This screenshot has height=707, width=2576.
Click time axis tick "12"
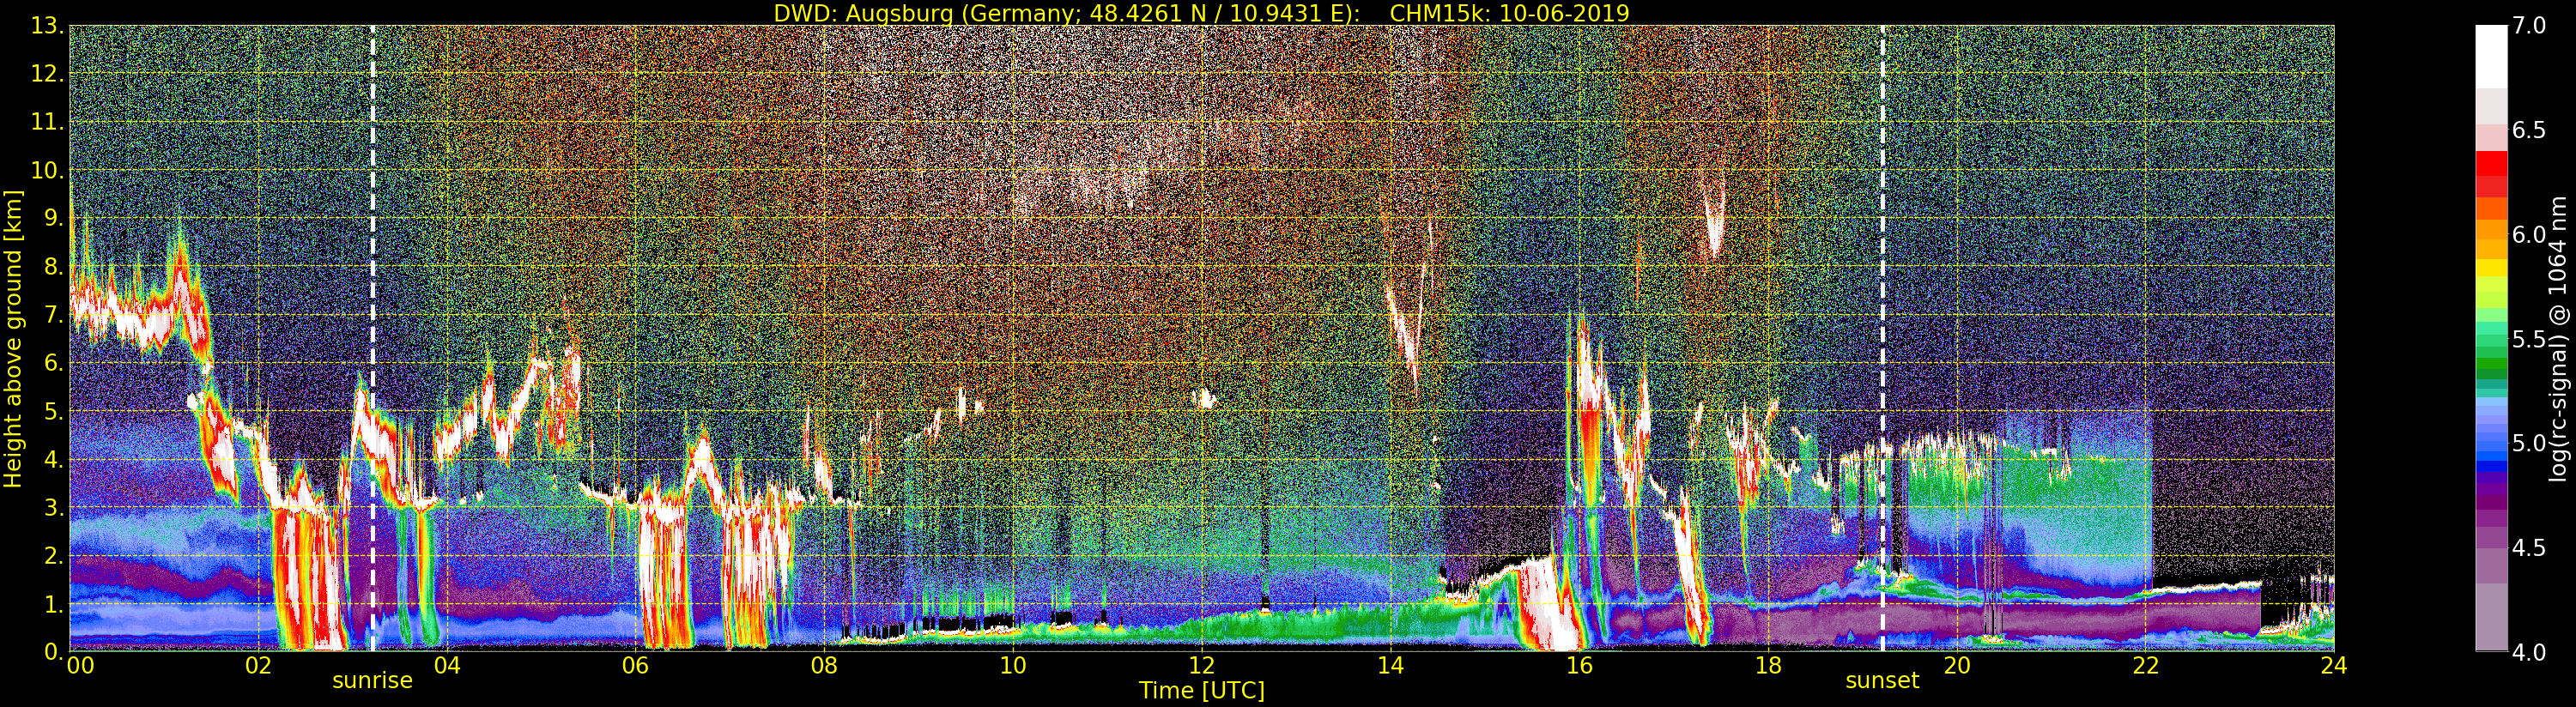pos(1202,666)
